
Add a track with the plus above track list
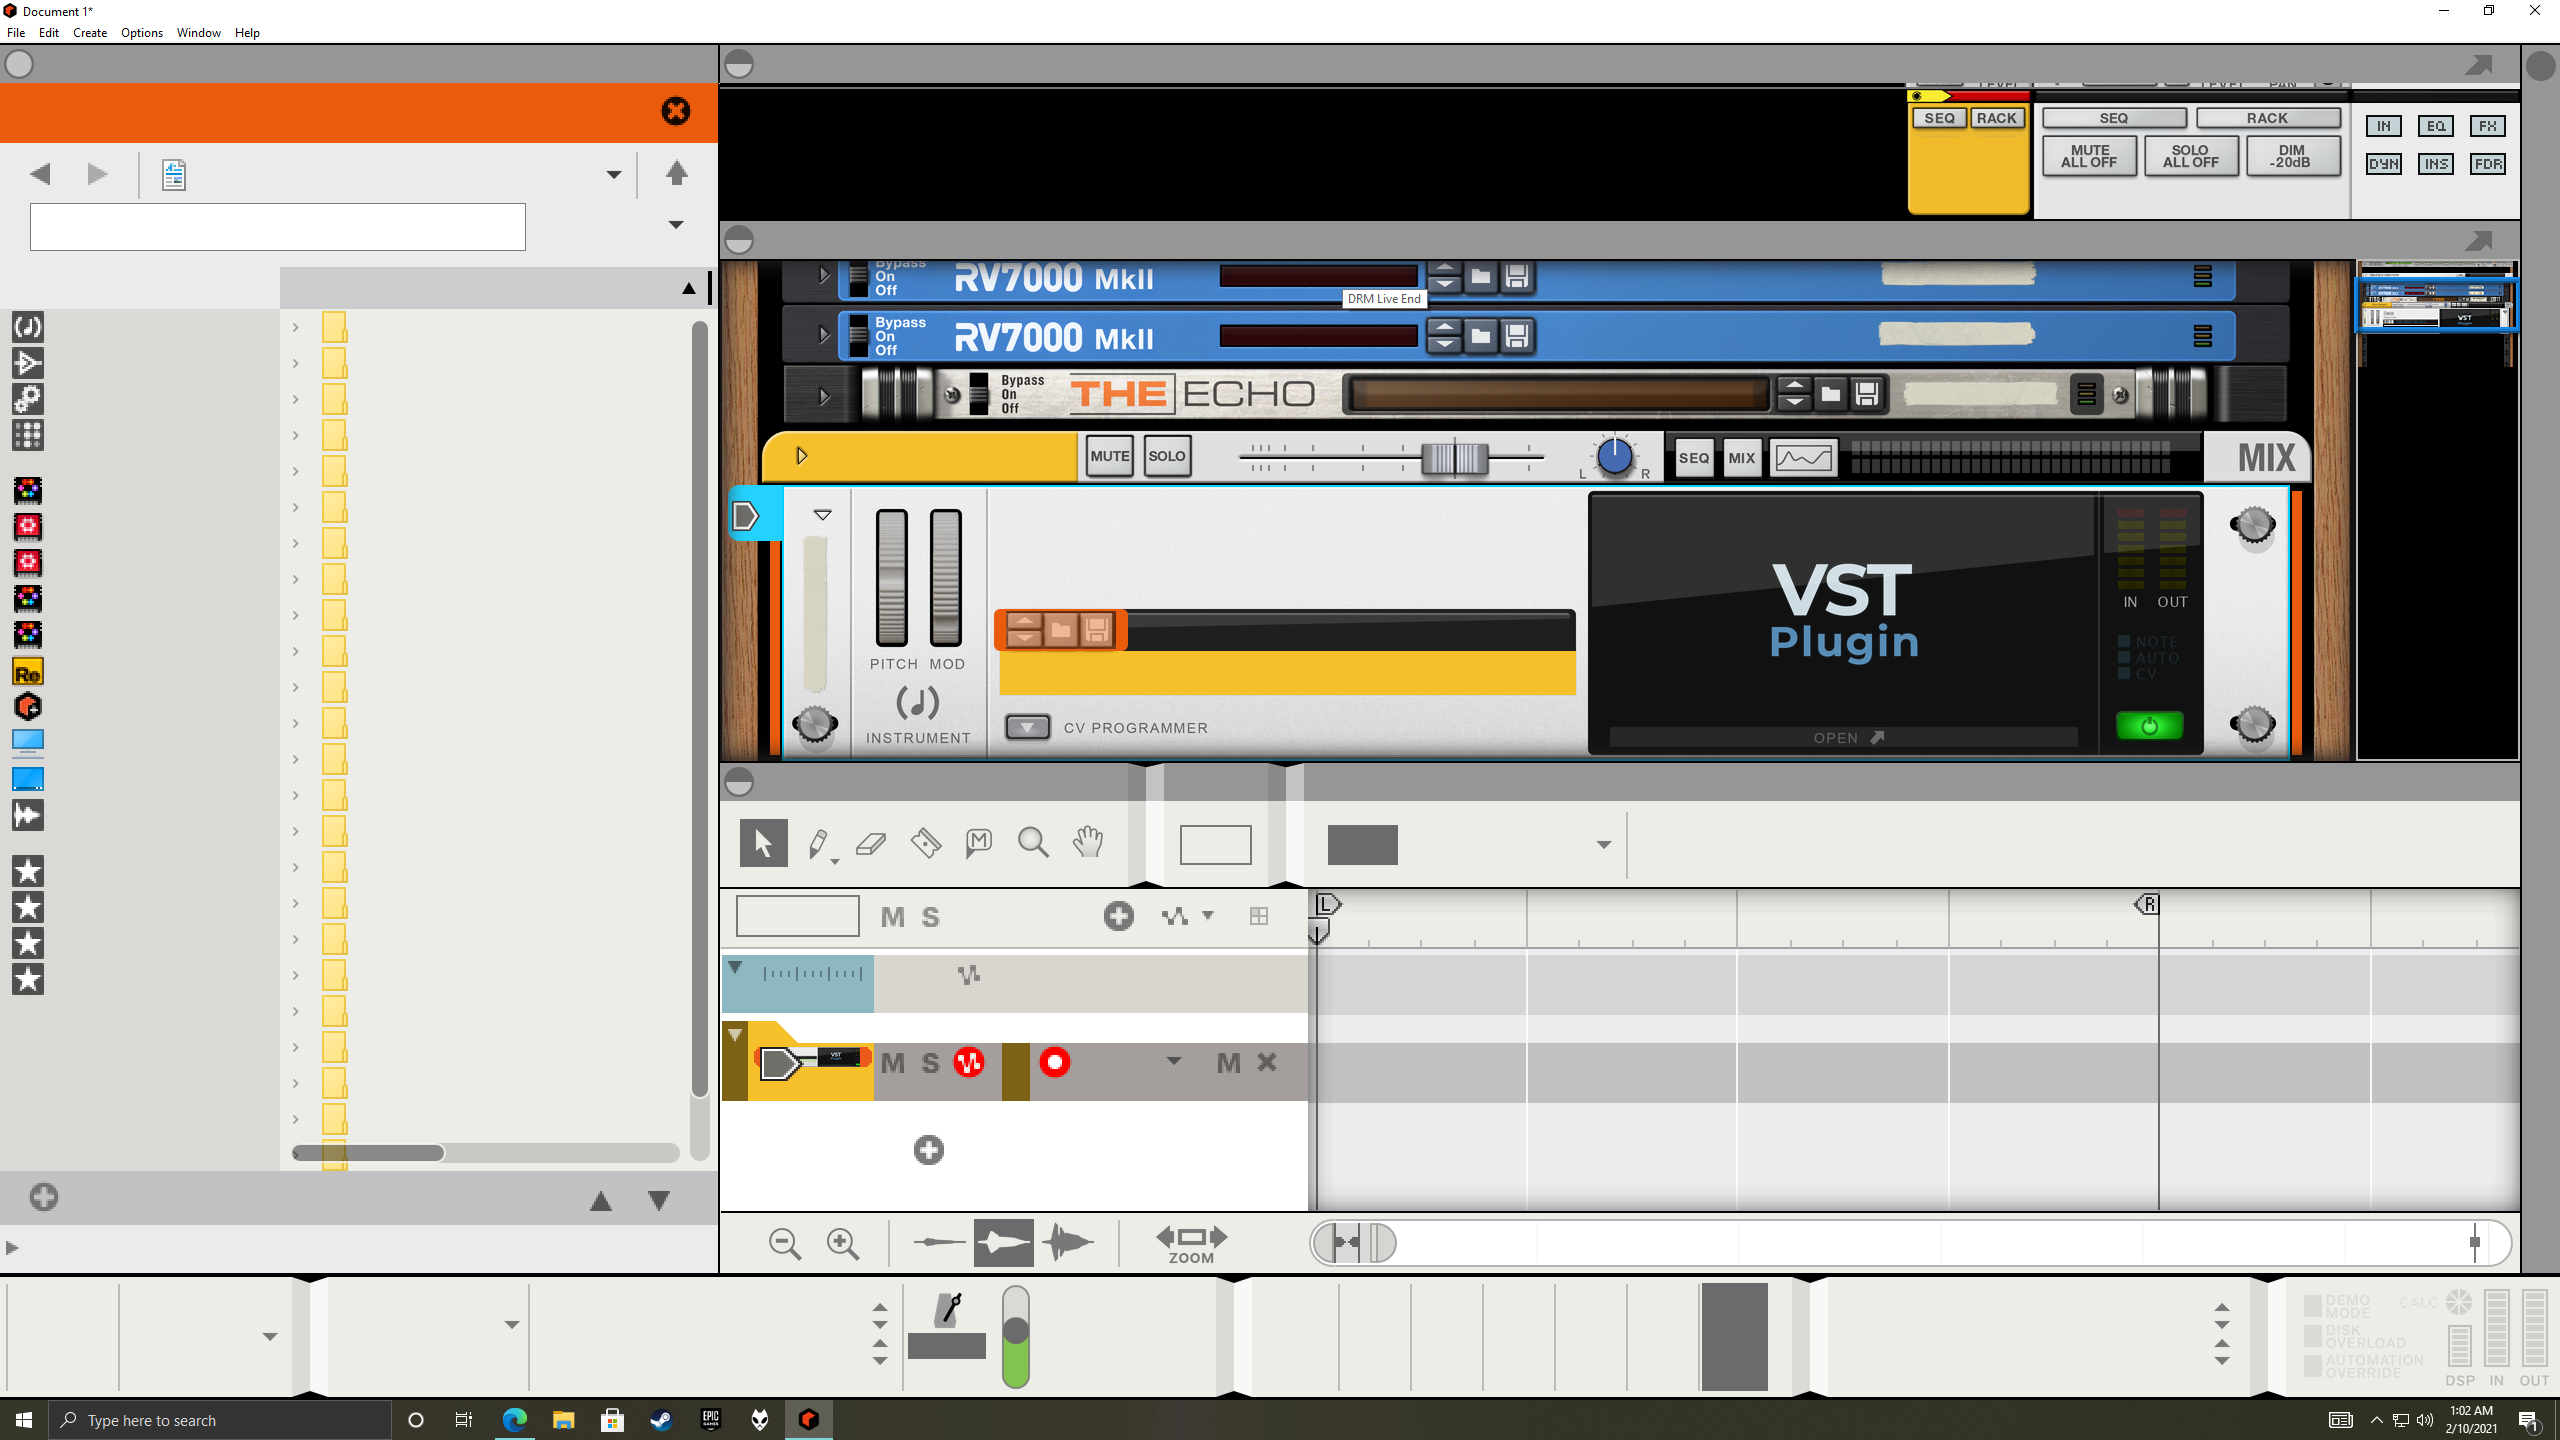(x=1119, y=916)
